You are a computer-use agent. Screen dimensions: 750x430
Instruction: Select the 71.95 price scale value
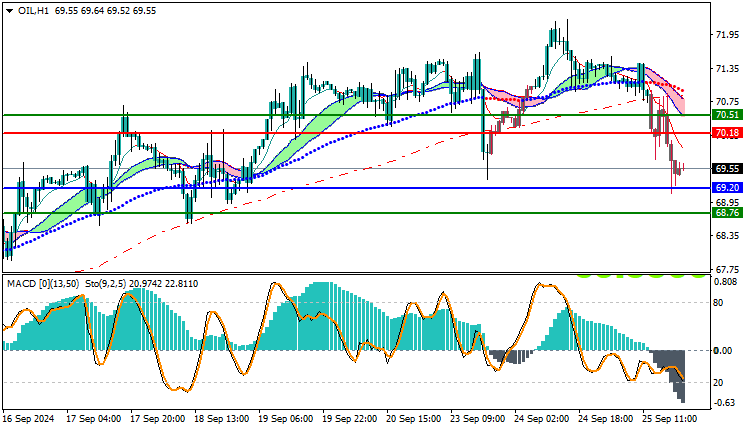point(728,34)
